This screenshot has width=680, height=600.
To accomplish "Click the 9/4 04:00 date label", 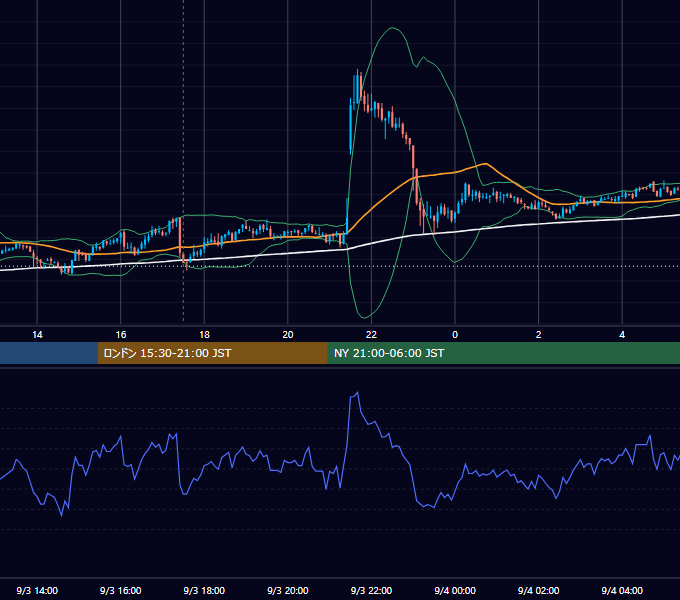I will tap(622, 590).
